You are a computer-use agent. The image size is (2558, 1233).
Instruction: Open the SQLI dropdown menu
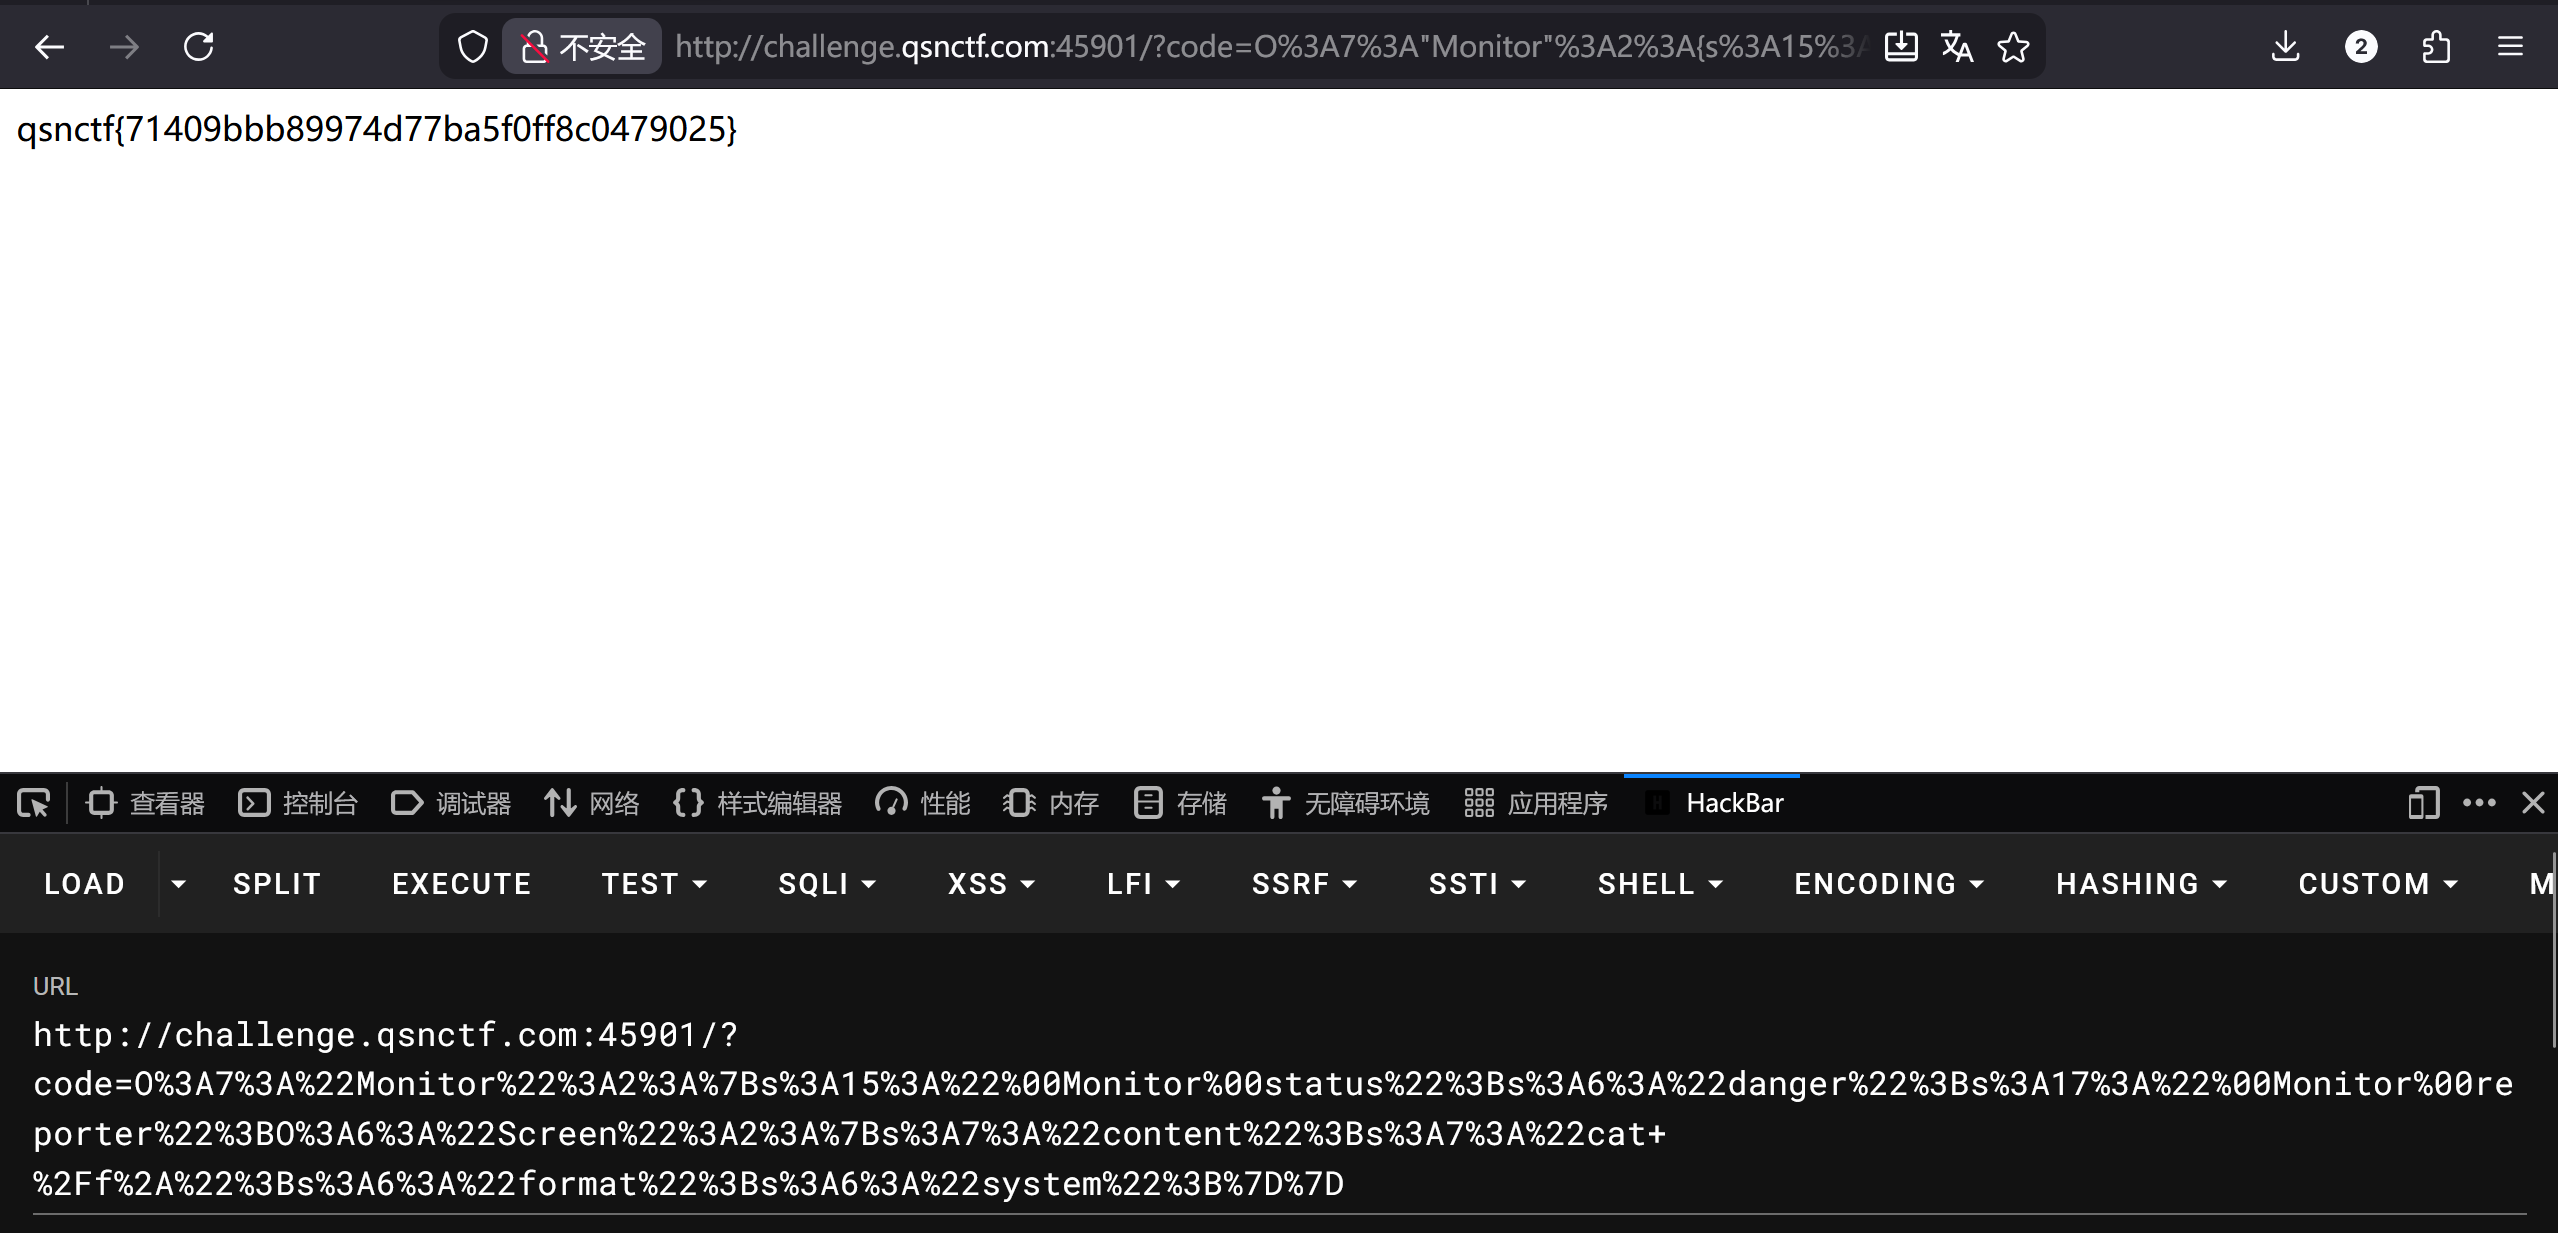click(826, 884)
